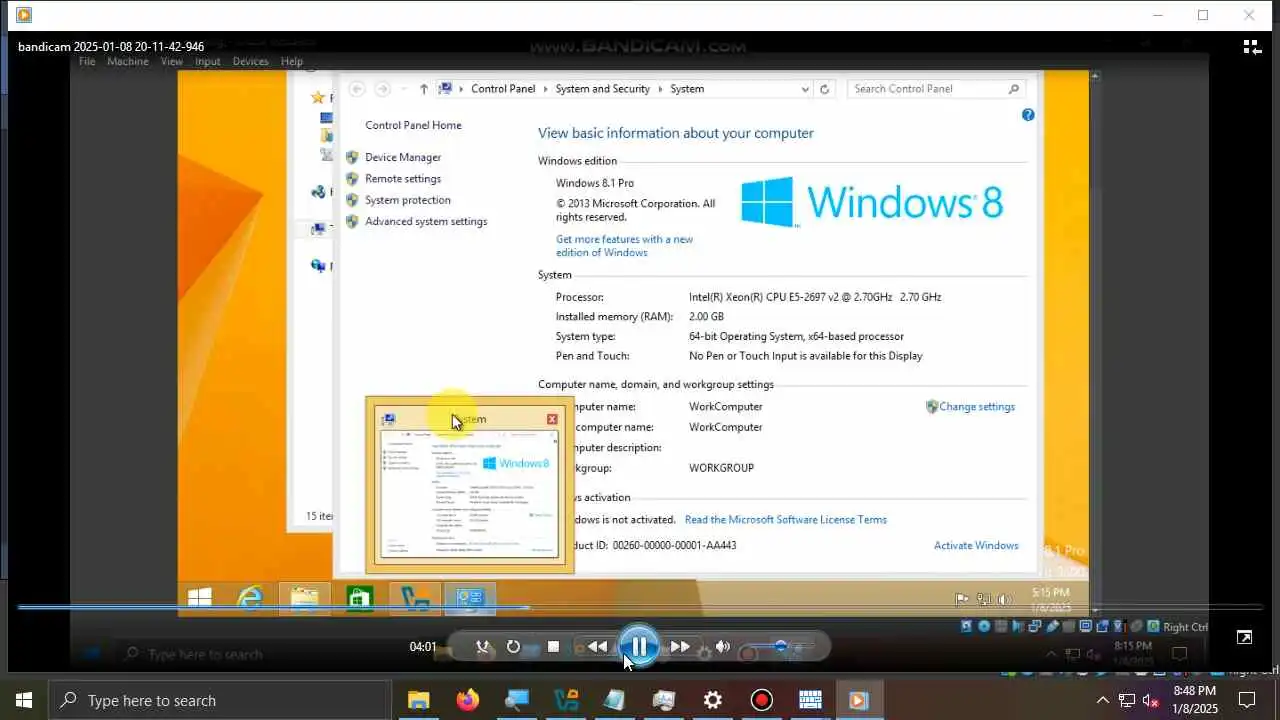Click the rewind button in the player
Viewport: 1280px width, 720px height.
(x=598, y=647)
